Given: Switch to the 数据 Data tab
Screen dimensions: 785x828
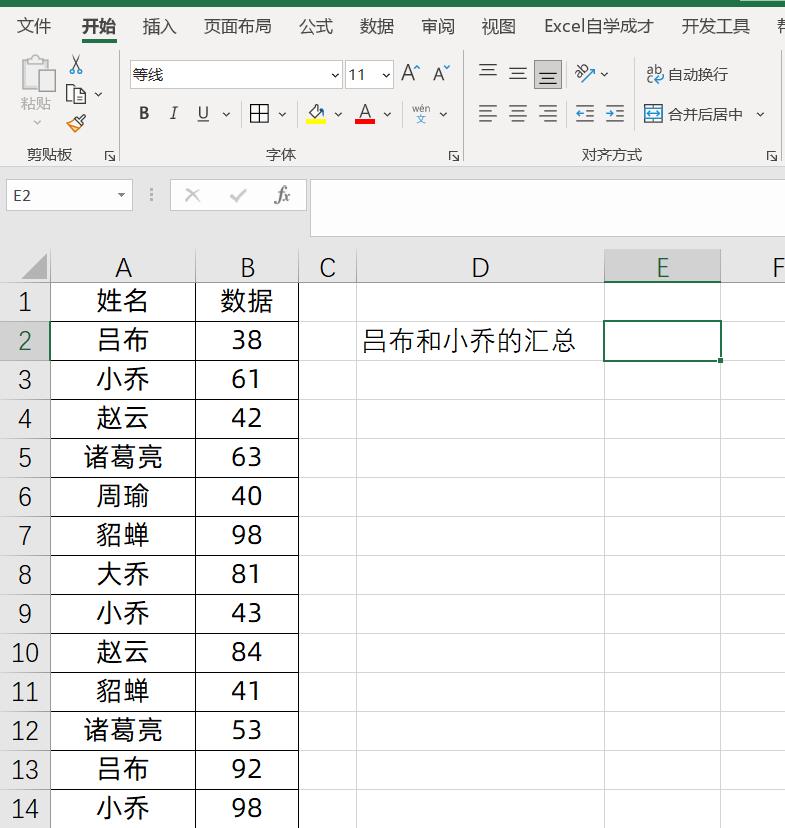Looking at the screenshot, I should point(376,26).
